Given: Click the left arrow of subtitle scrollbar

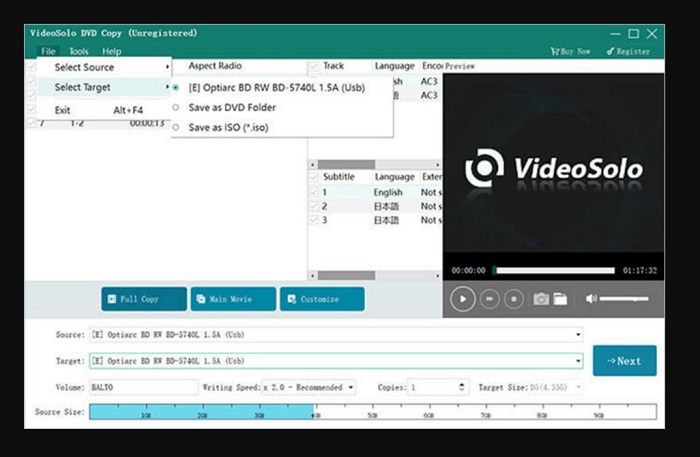Looking at the screenshot, I should click(312, 275).
